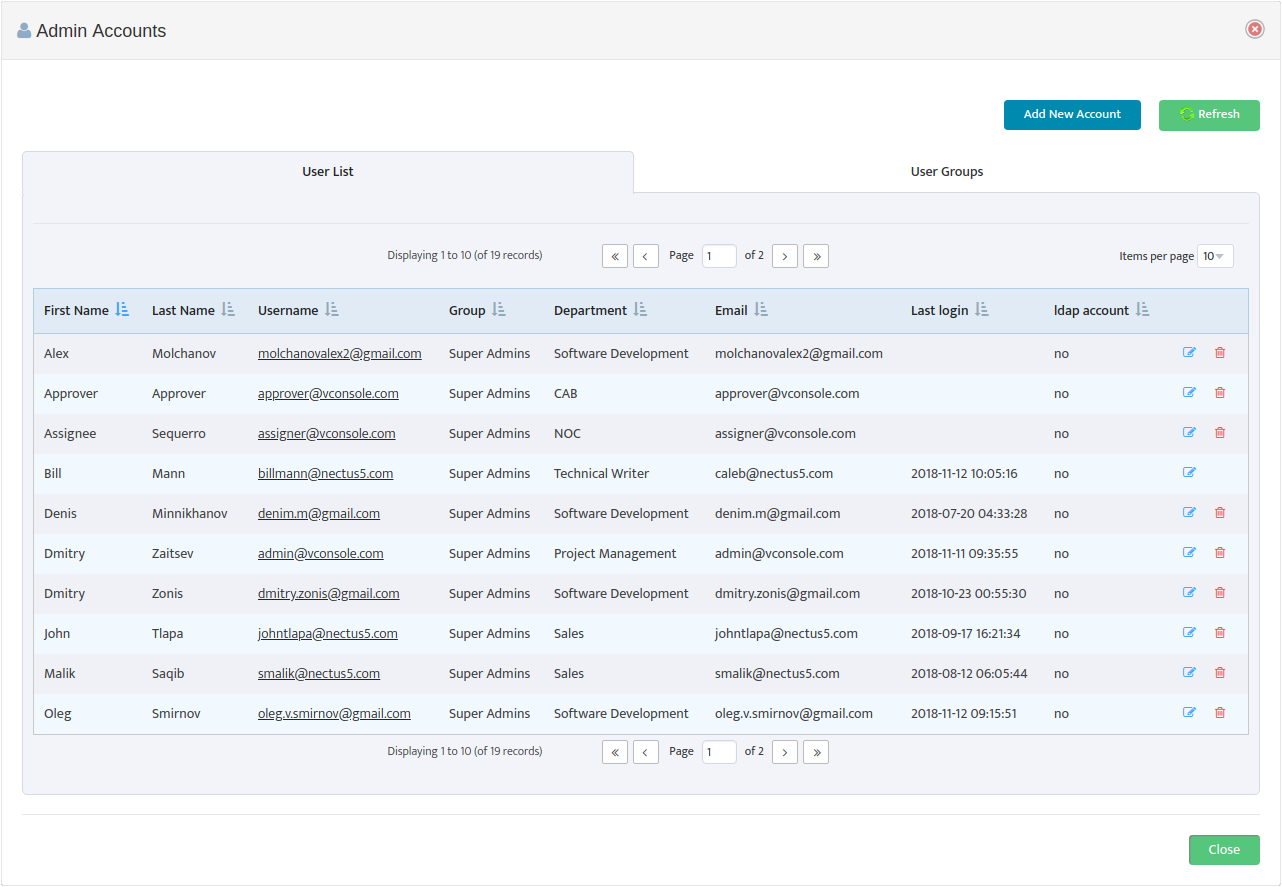This screenshot has width=1282, height=887.
Task: Select the last login 2018-09-17 16:21:34
Action: (966, 634)
